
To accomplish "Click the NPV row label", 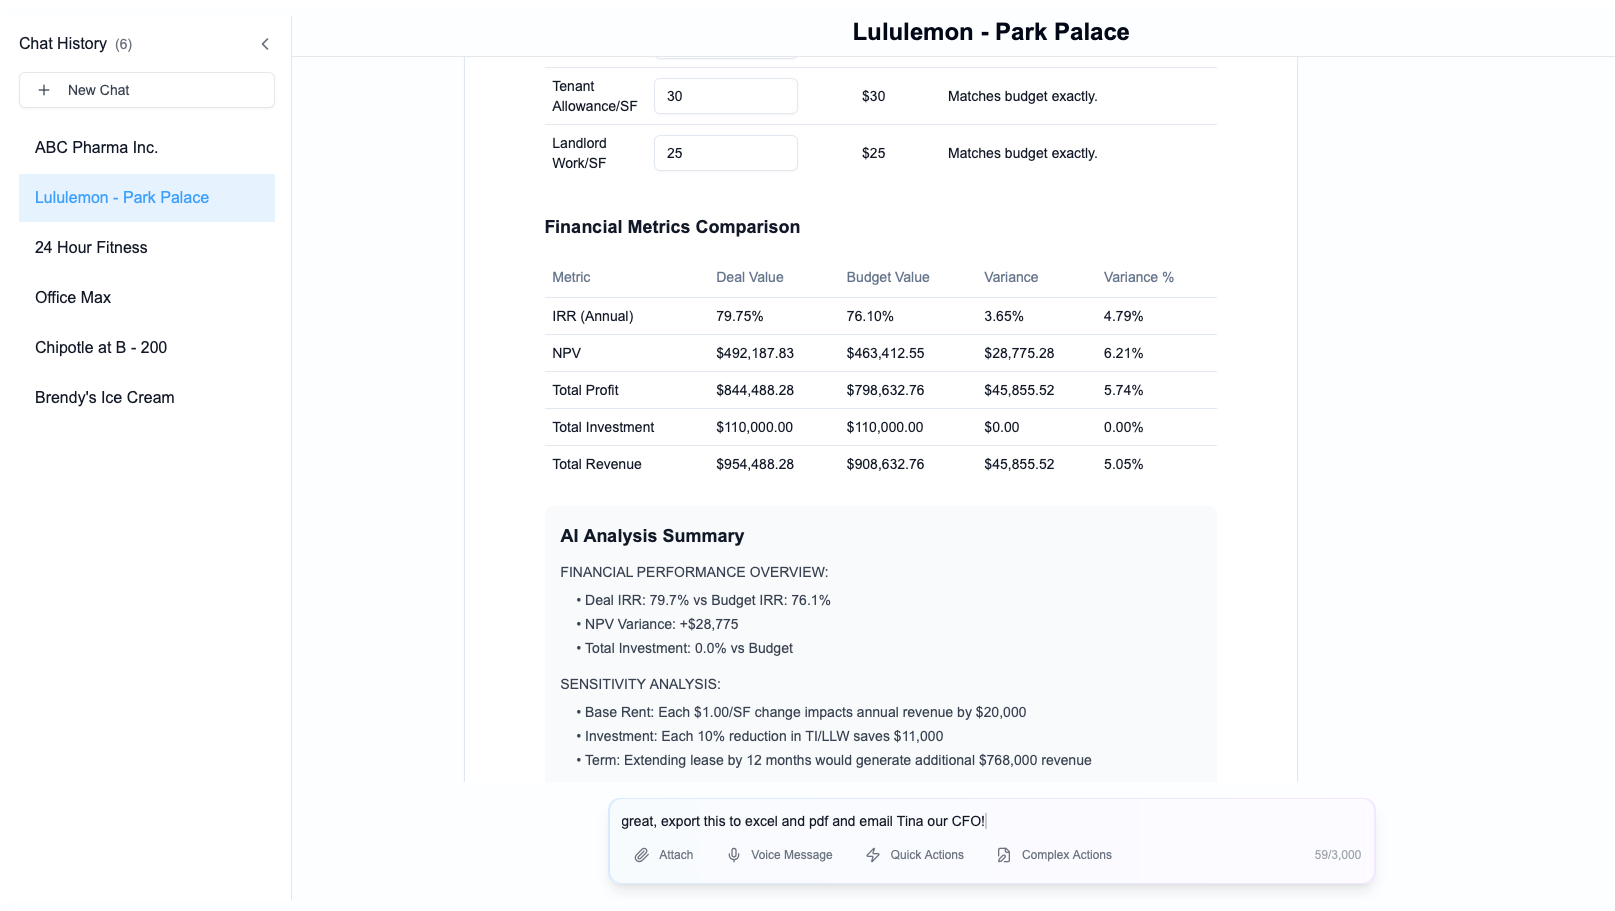I will [x=566, y=353].
